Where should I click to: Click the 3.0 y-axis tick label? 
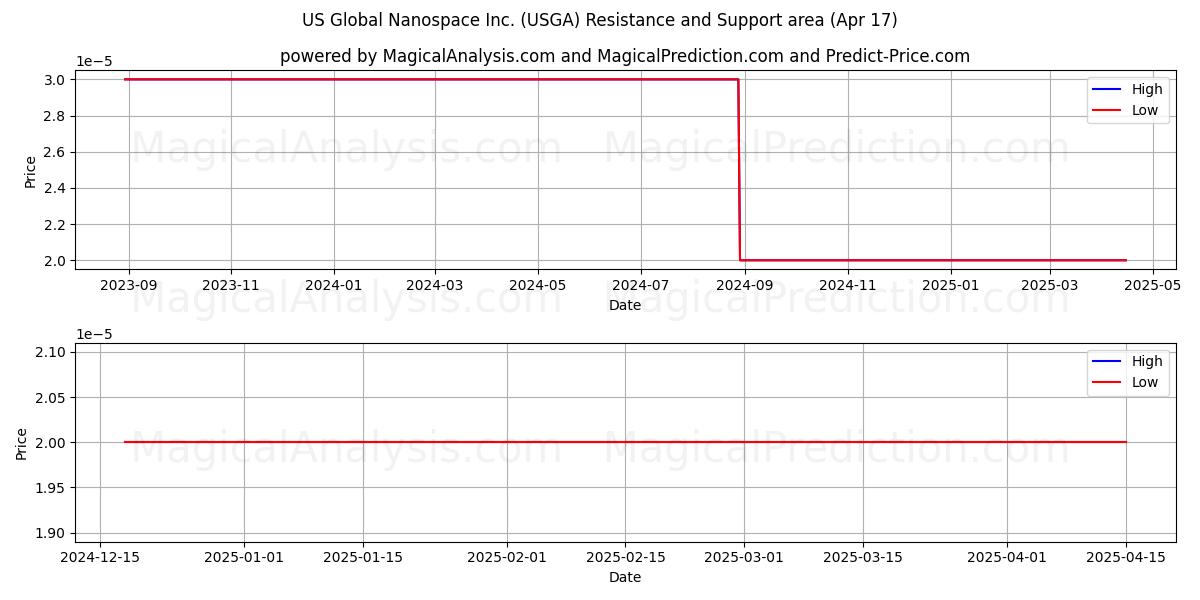56,80
